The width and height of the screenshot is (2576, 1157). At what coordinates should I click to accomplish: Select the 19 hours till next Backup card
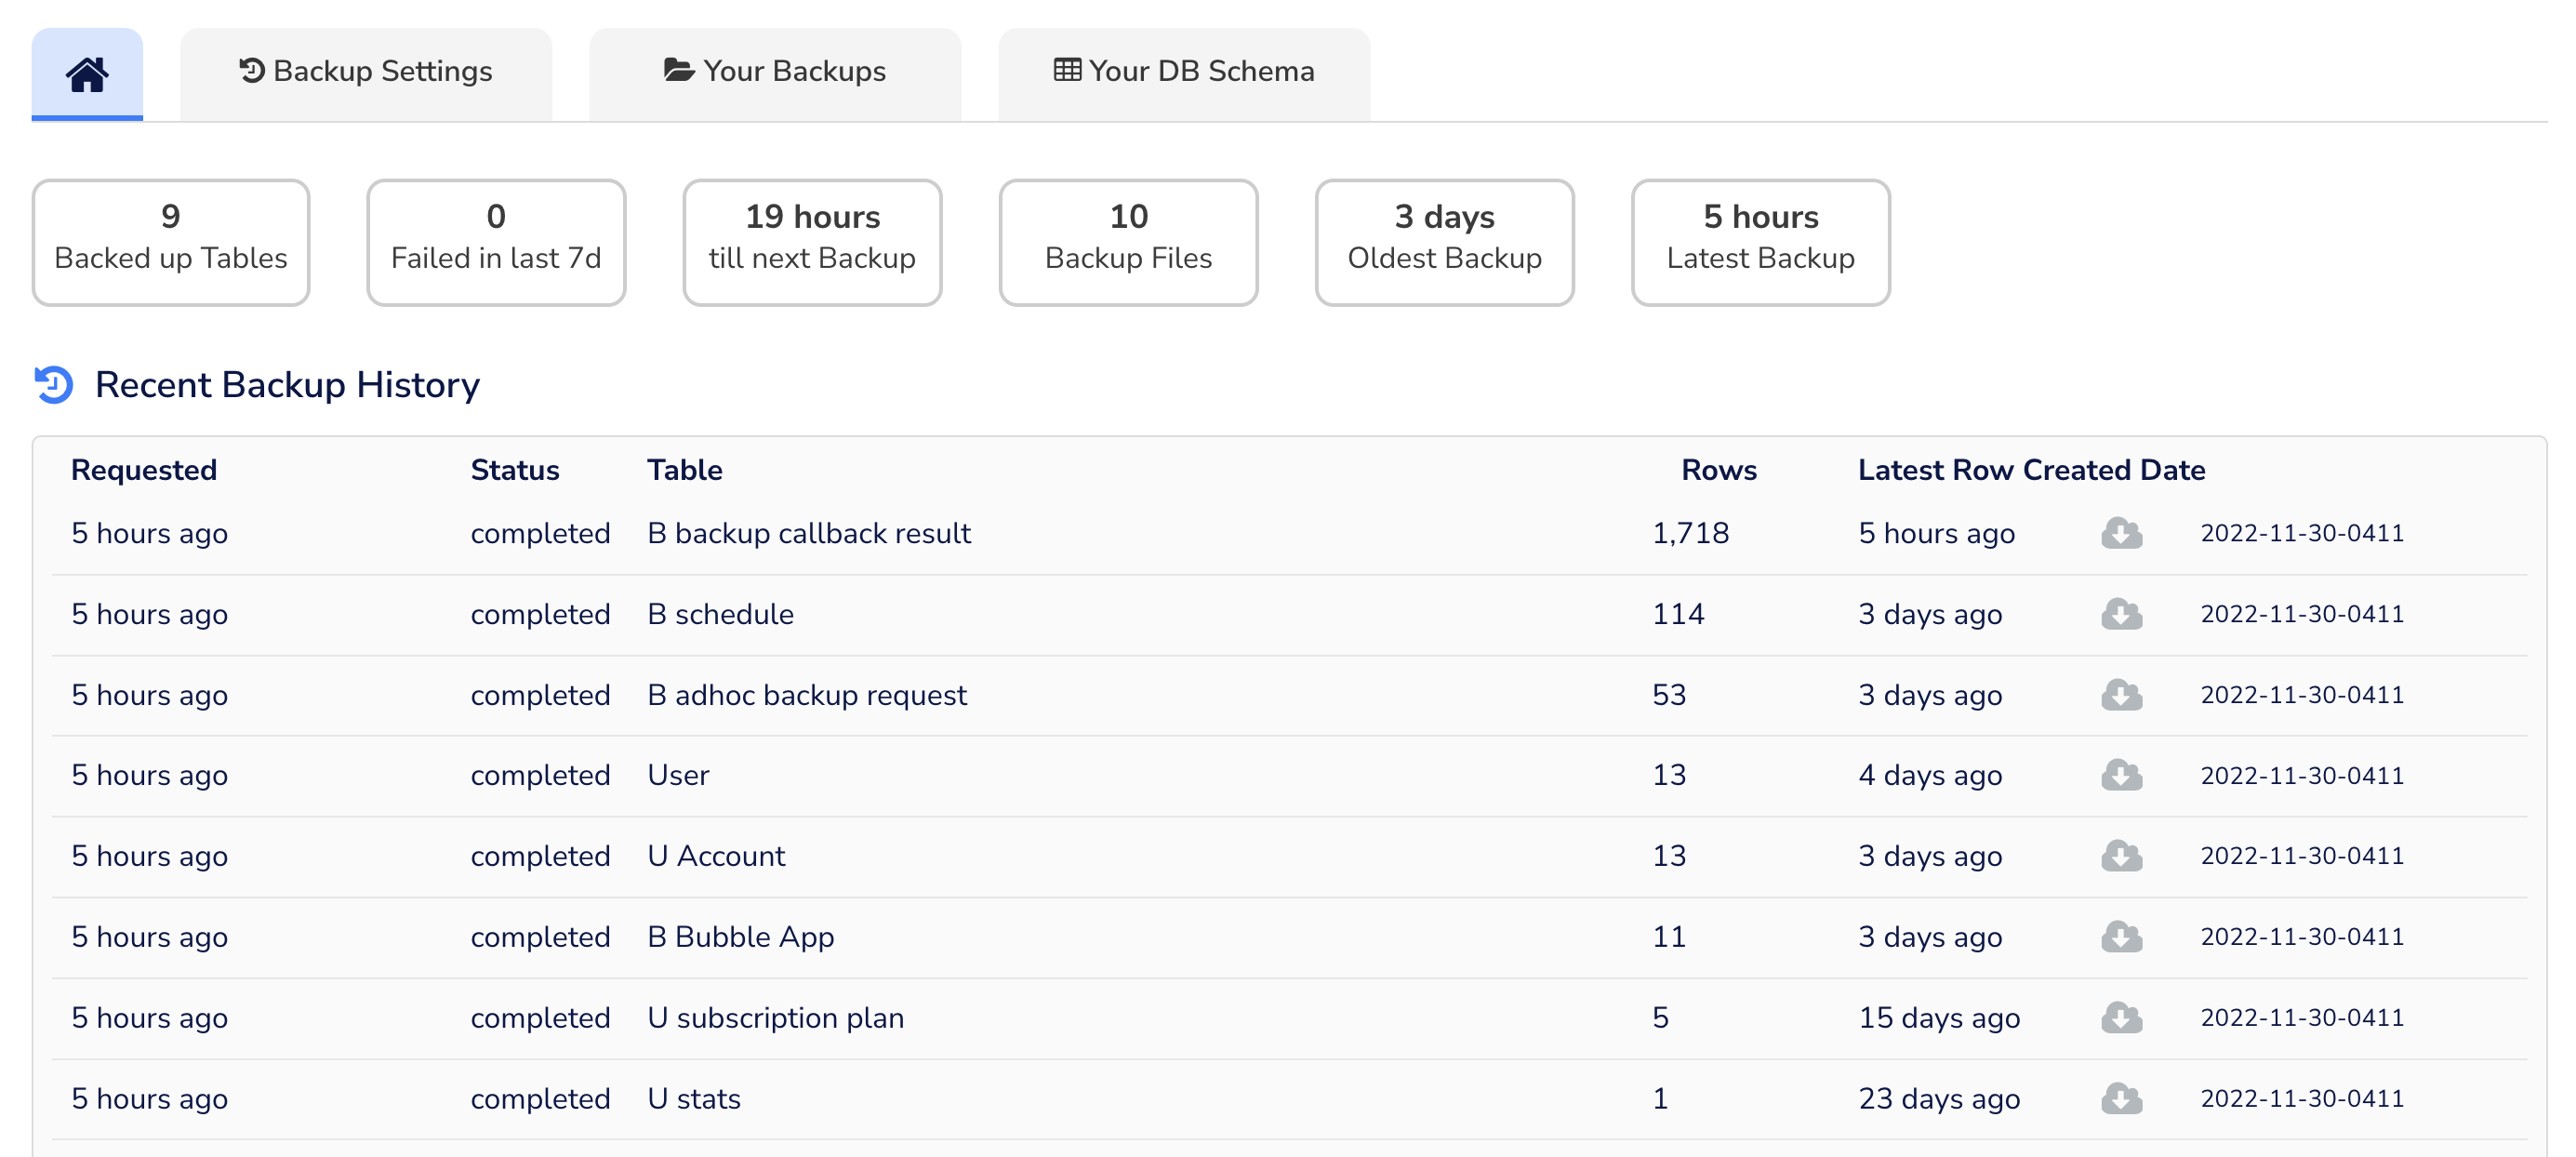pos(812,242)
